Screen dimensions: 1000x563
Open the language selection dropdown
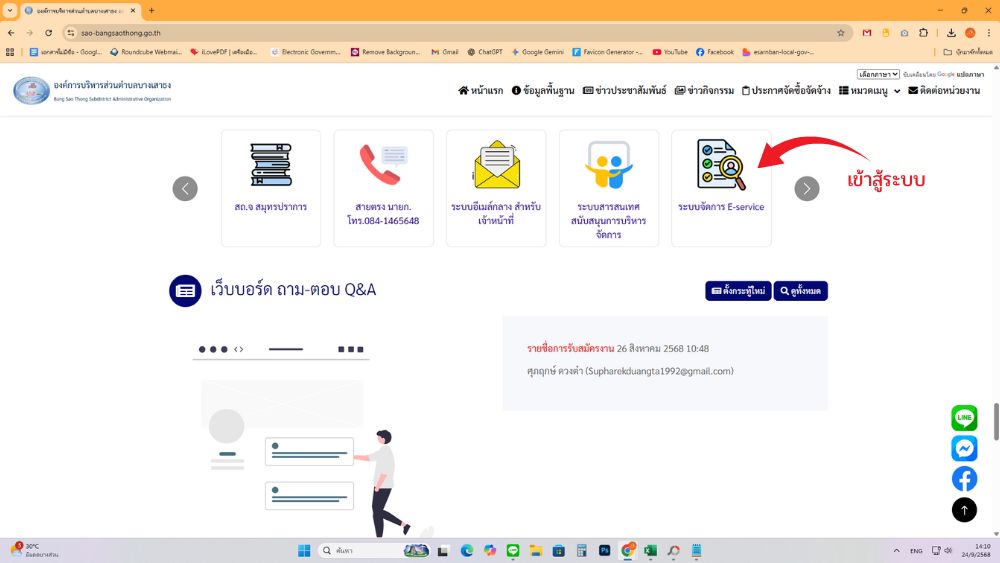point(878,74)
